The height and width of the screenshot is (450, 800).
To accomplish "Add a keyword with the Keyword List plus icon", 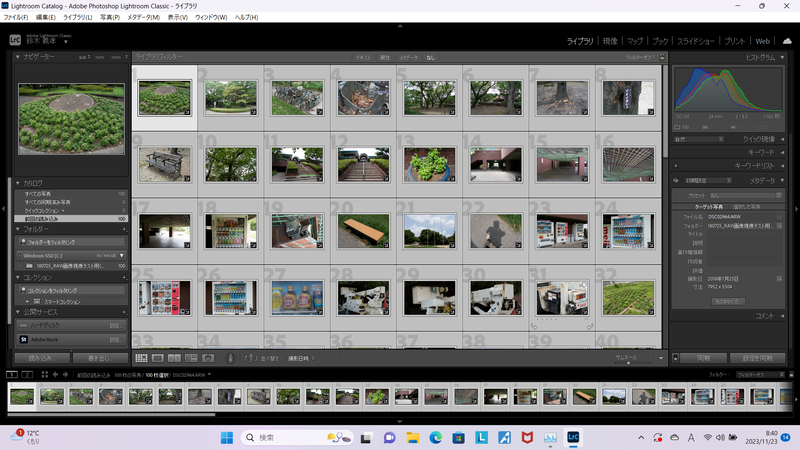I will (676, 166).
